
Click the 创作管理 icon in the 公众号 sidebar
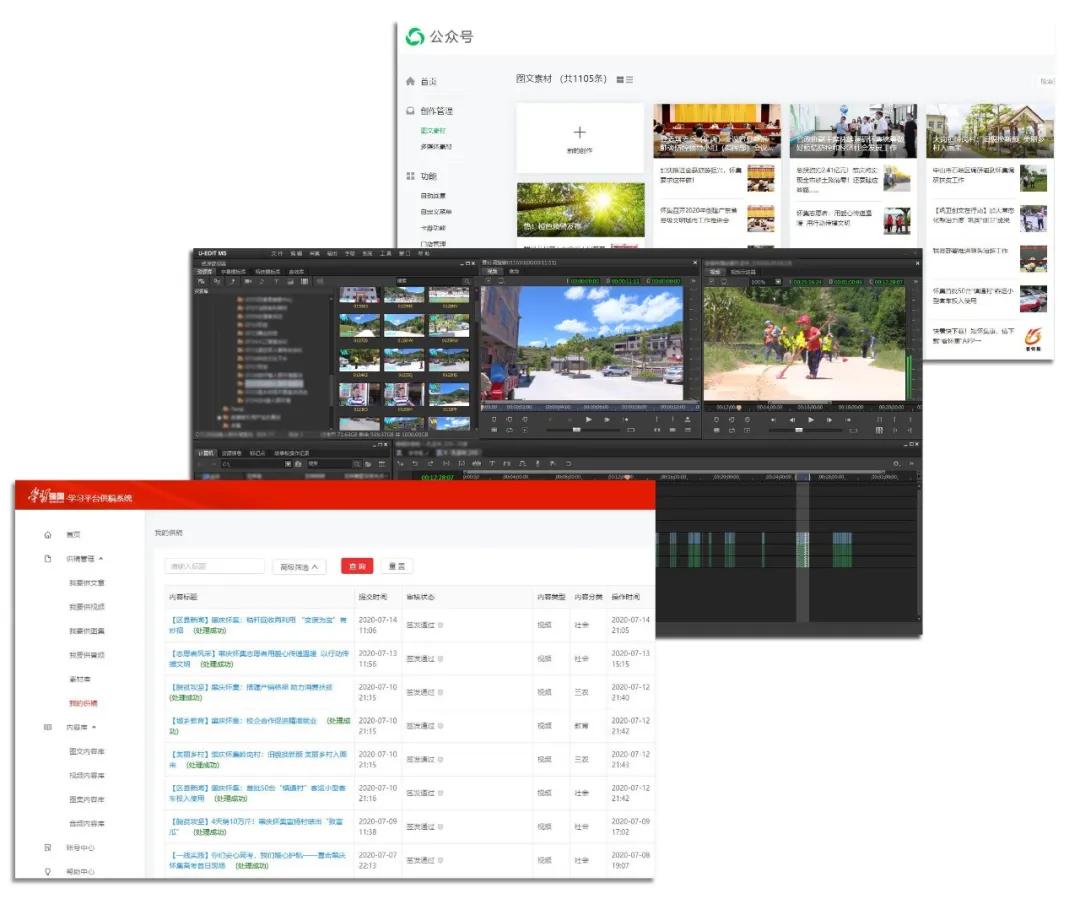coord(410,110)
